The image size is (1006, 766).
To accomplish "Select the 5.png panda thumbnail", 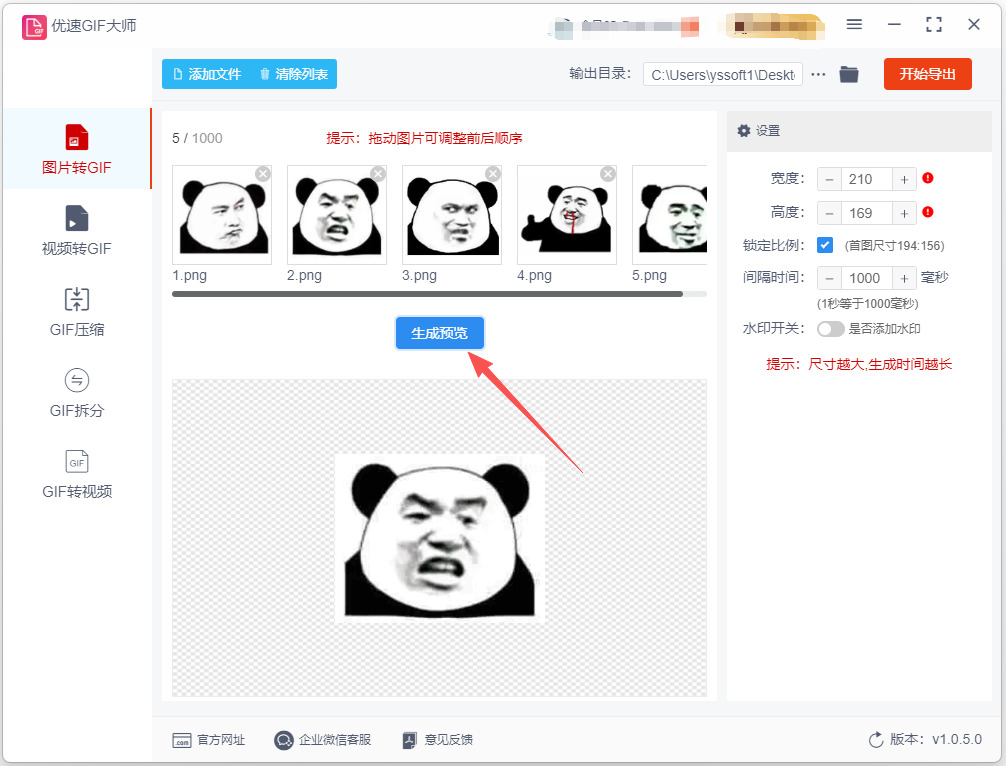I will (x=669, y=215).
